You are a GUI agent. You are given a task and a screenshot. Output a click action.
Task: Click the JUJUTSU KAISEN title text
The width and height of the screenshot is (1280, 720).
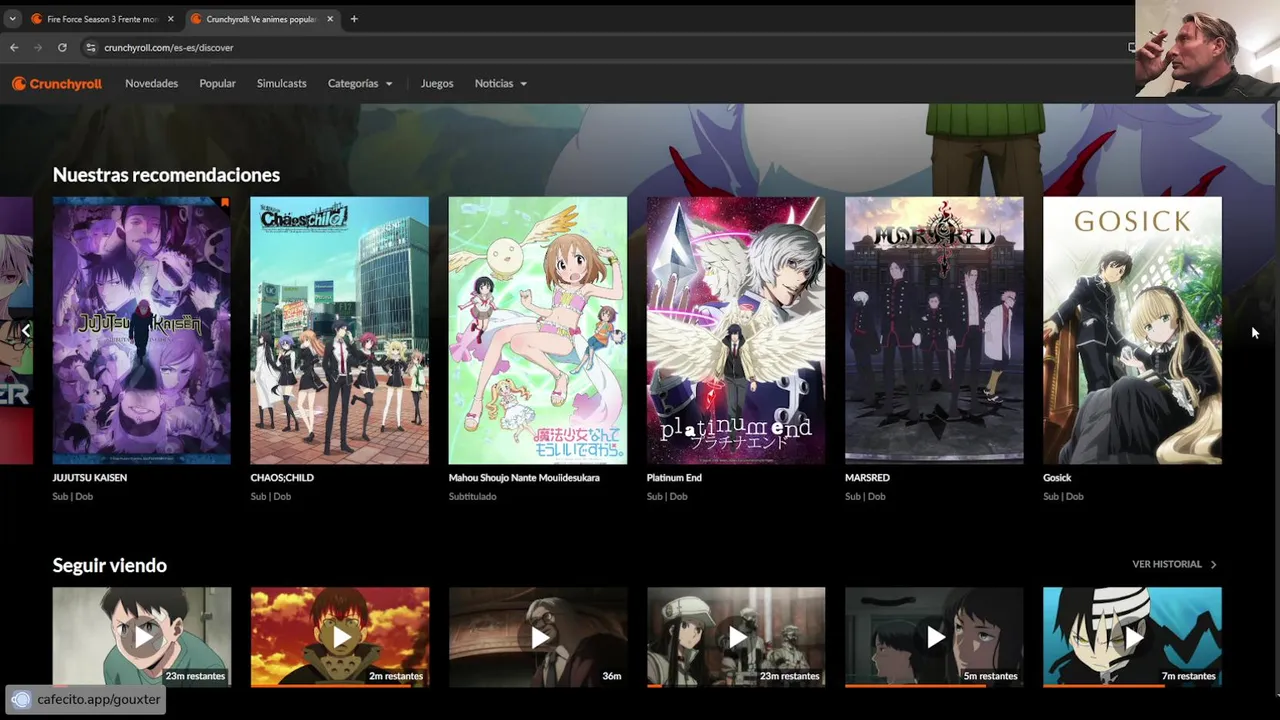pos(89,478)
